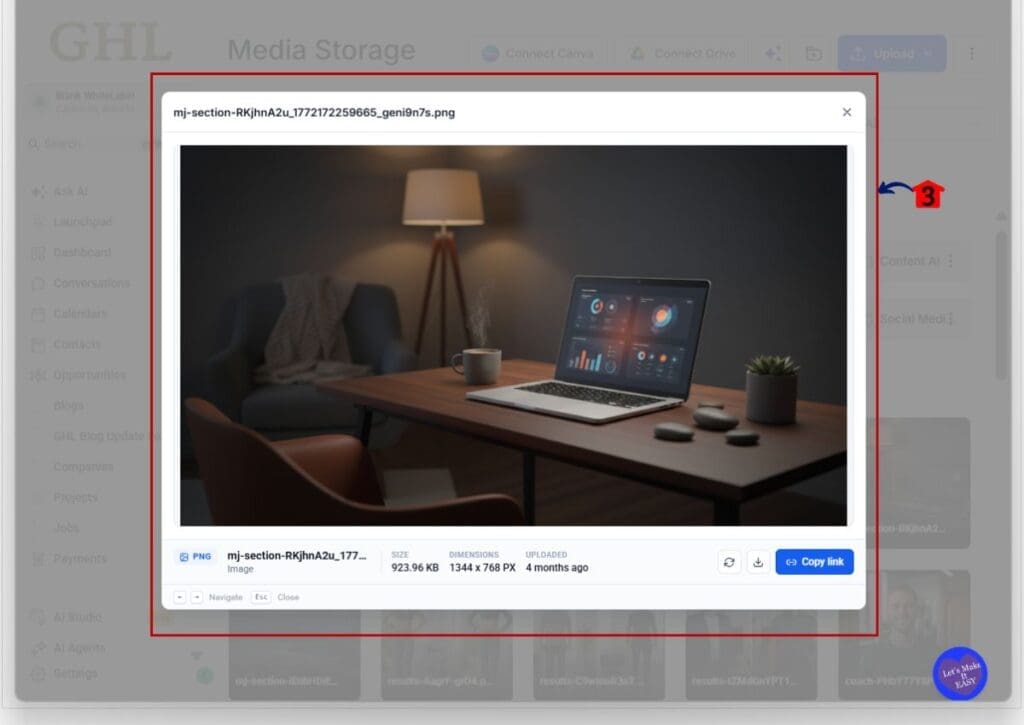Close the image preview dialog with the X
The image size is (1024, 725).
[x=846, y=112]
